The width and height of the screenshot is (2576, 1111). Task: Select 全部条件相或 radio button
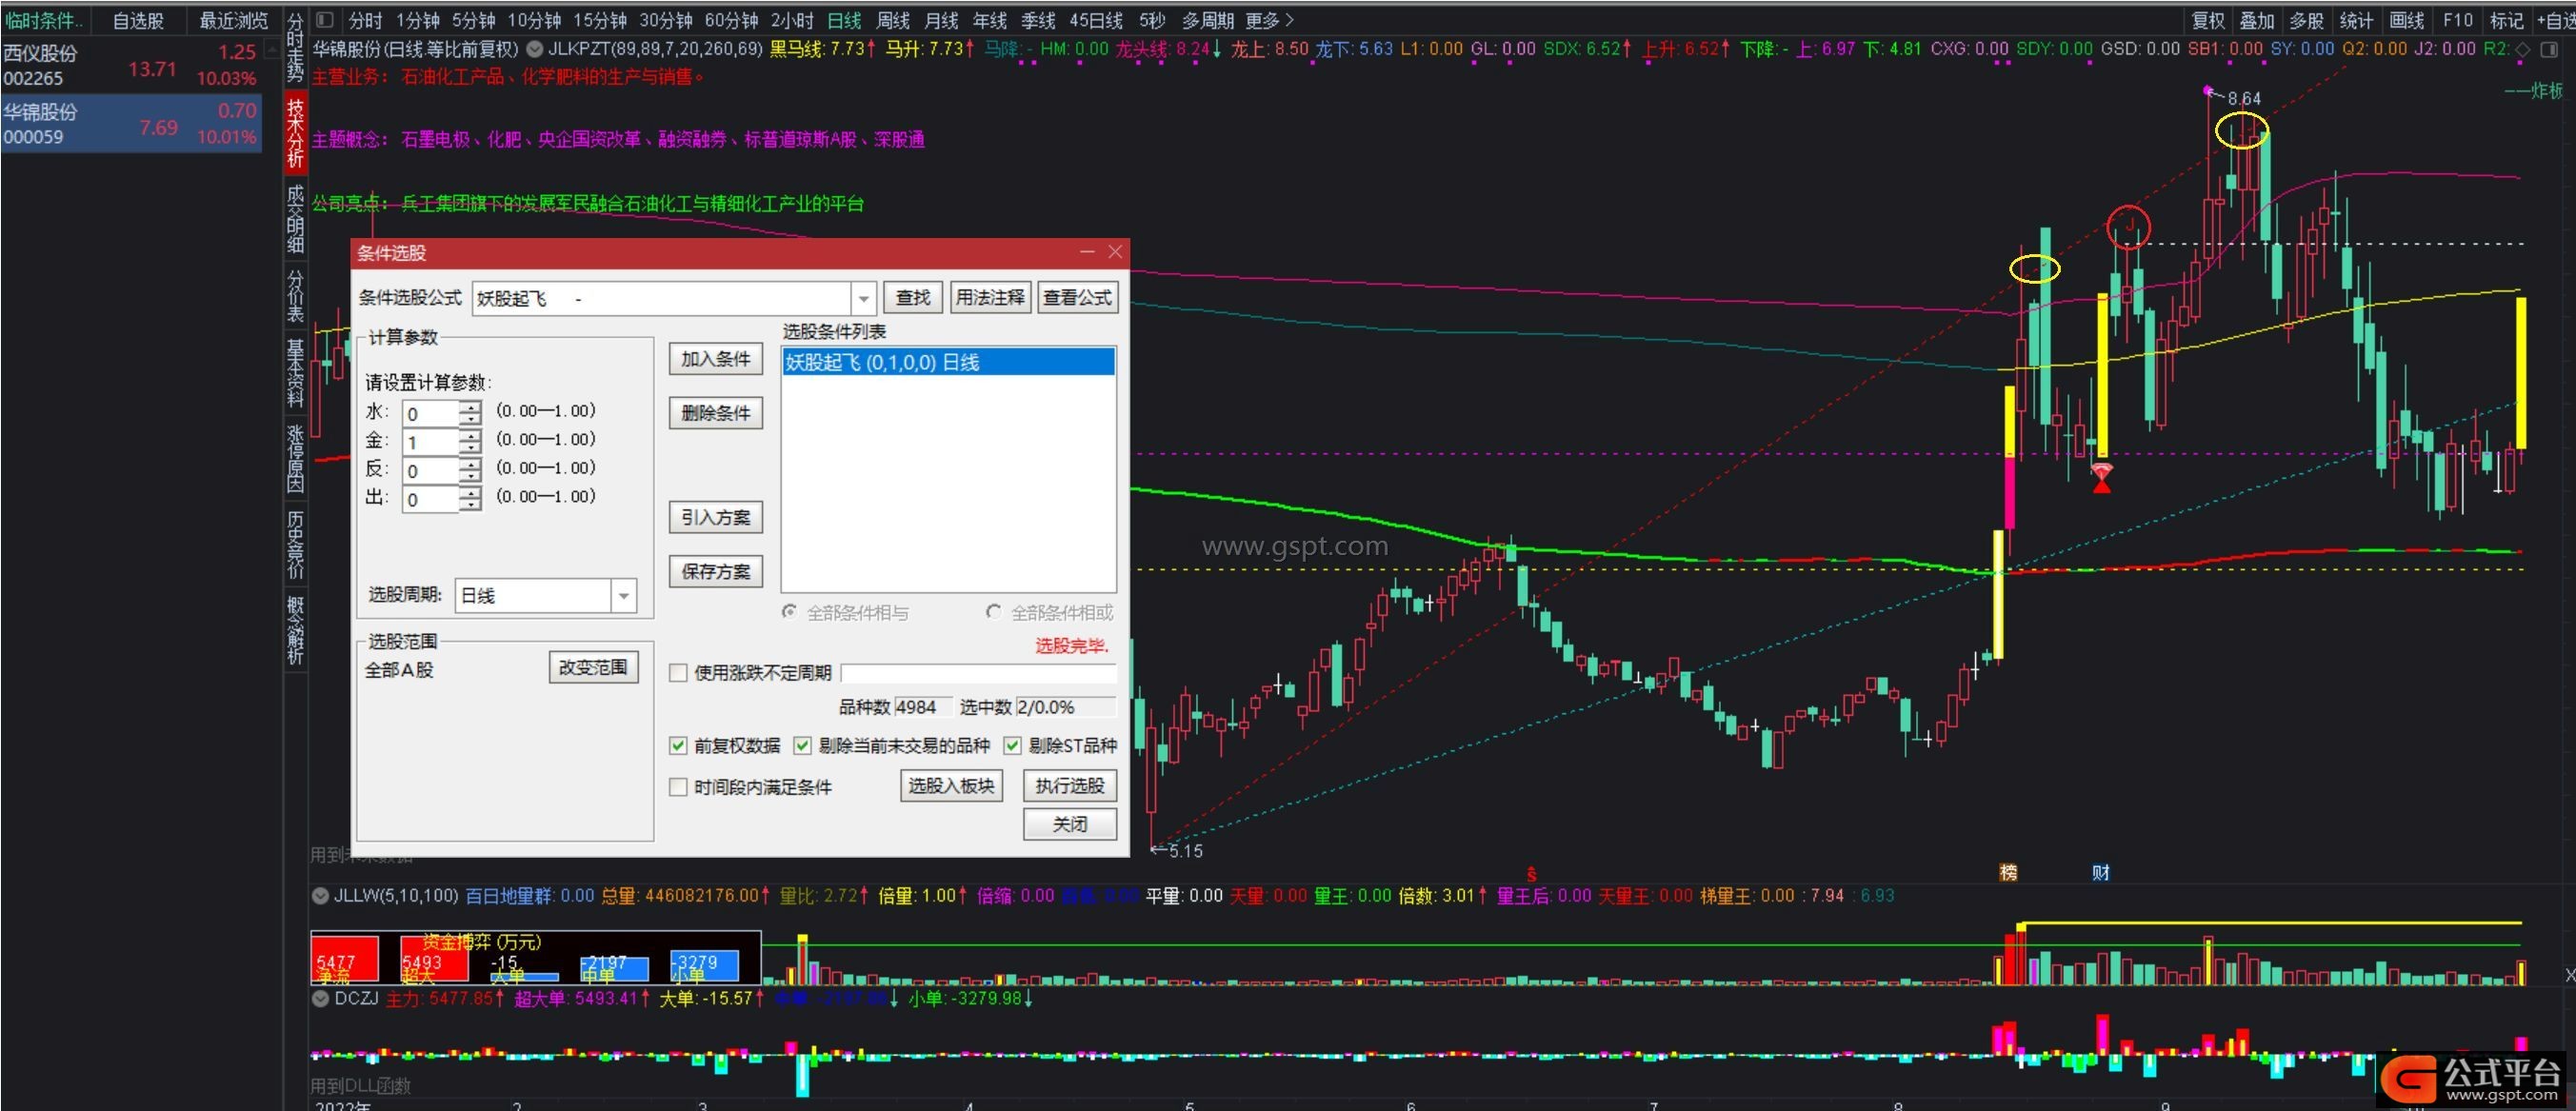coord(993,611)
